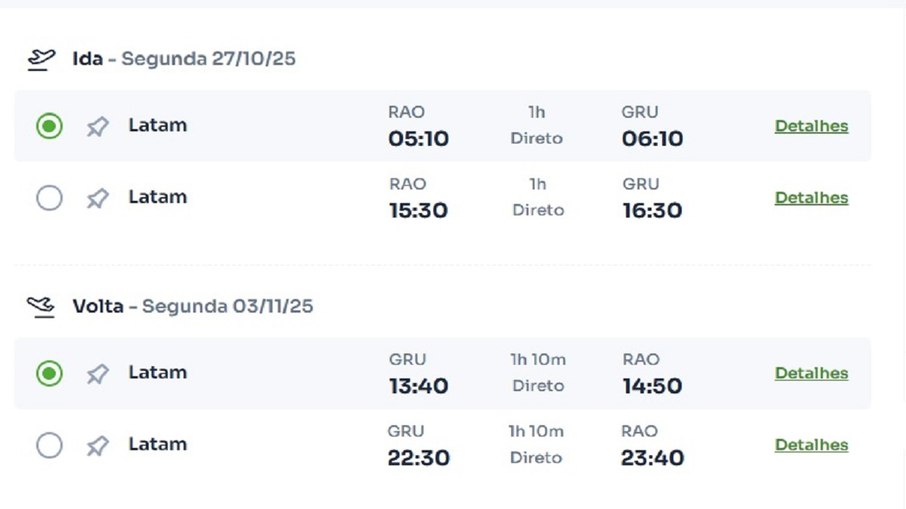Click the 23:40 RAO arrival time
906x509 pixels.
[x=652, y=458]
